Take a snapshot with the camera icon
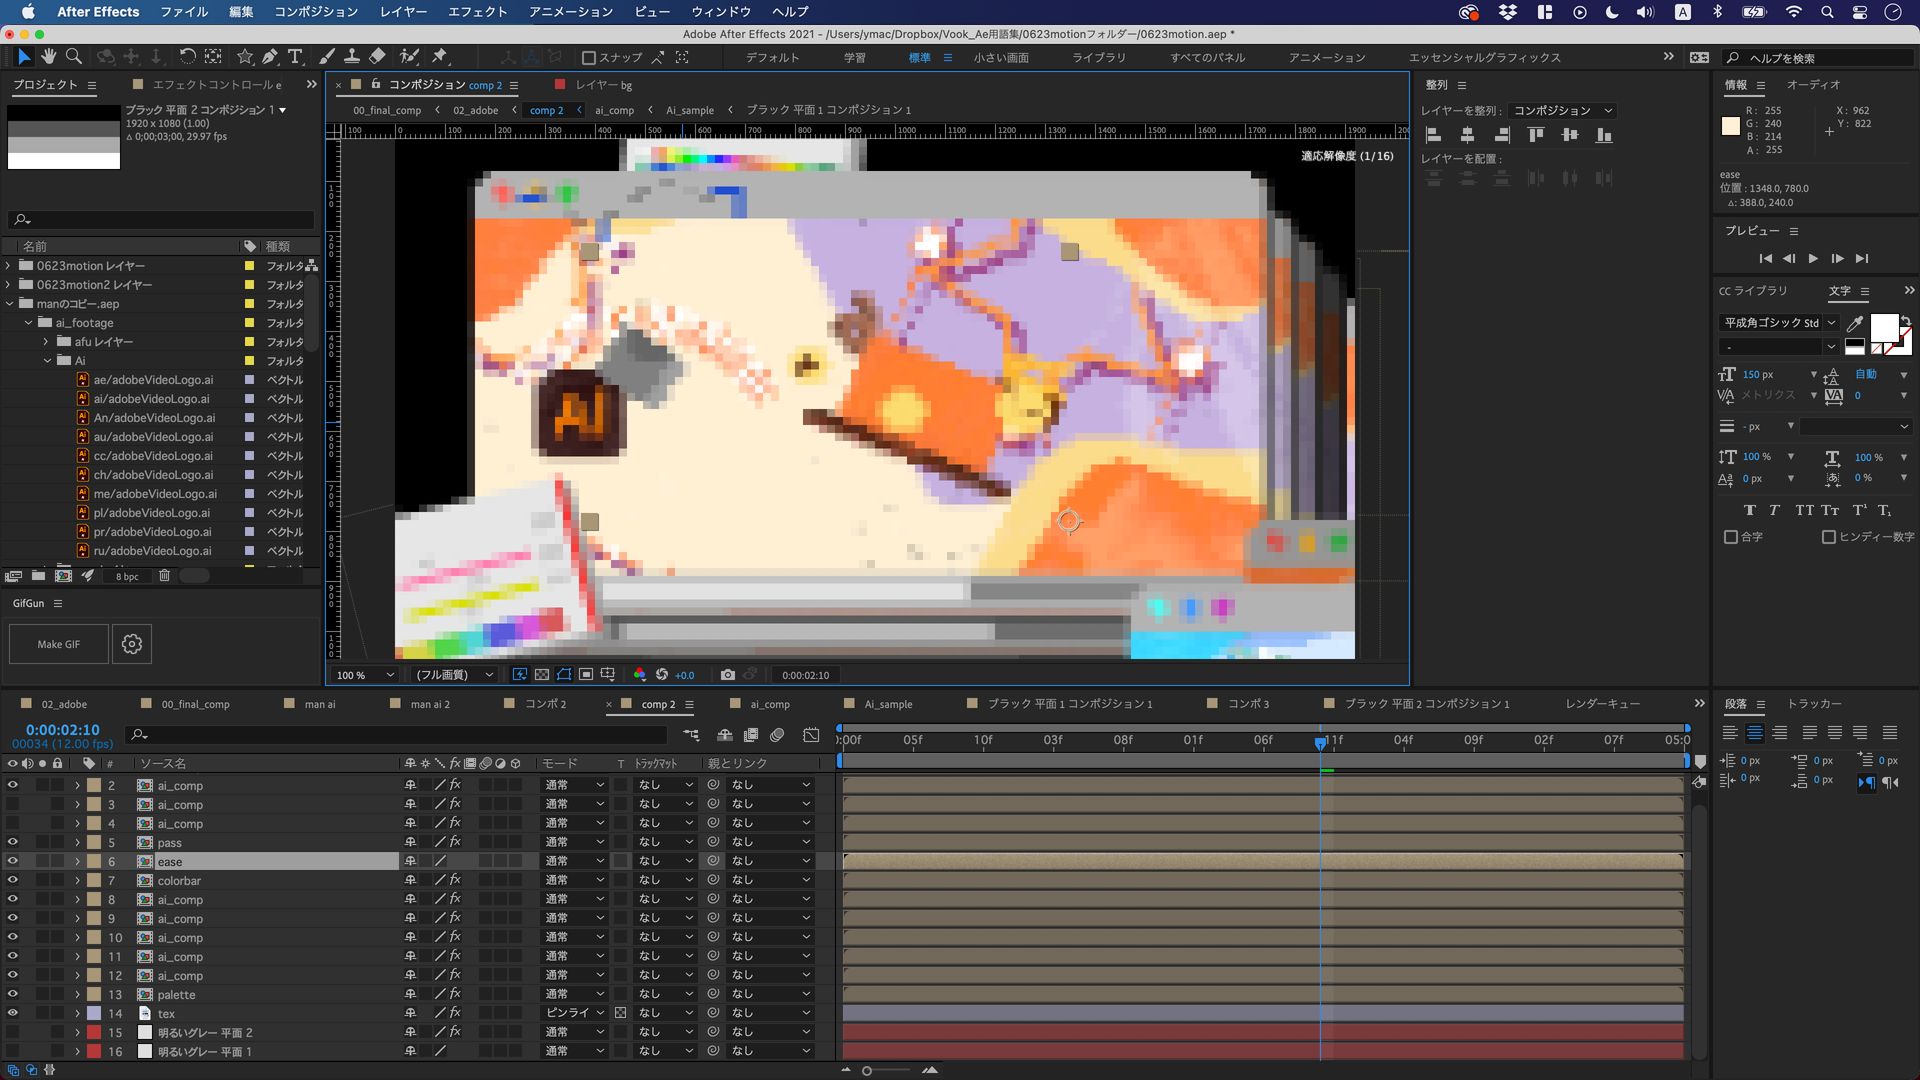This screenshot has height=1080, width=1920. (x=729, y=674)
